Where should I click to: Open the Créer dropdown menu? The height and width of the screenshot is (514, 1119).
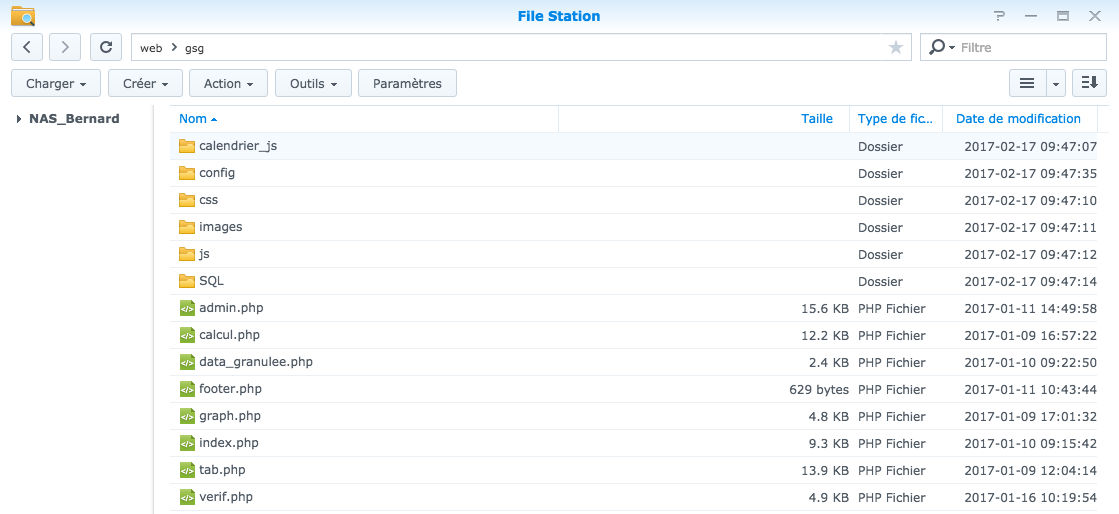pyautogui.click(x=146, y=84)
